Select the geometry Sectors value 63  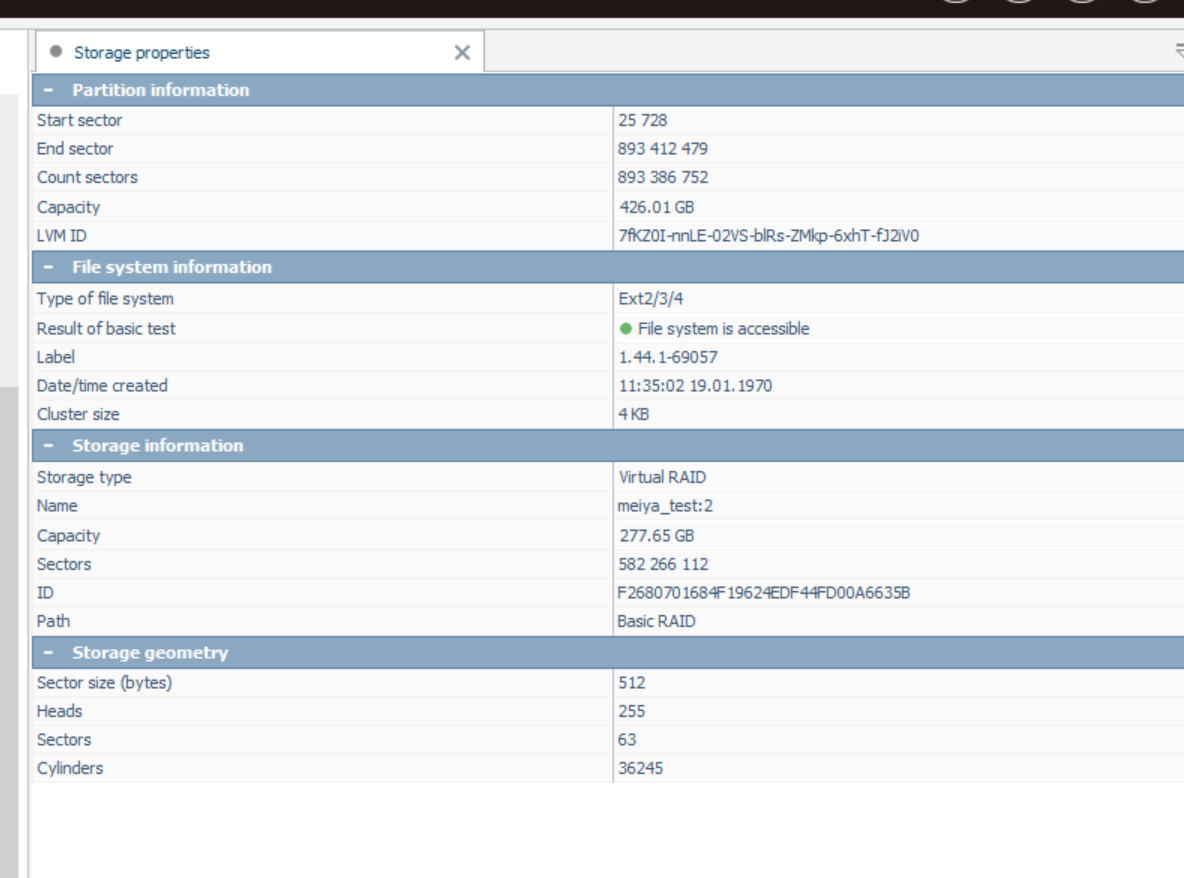click(x=627, y=740)
